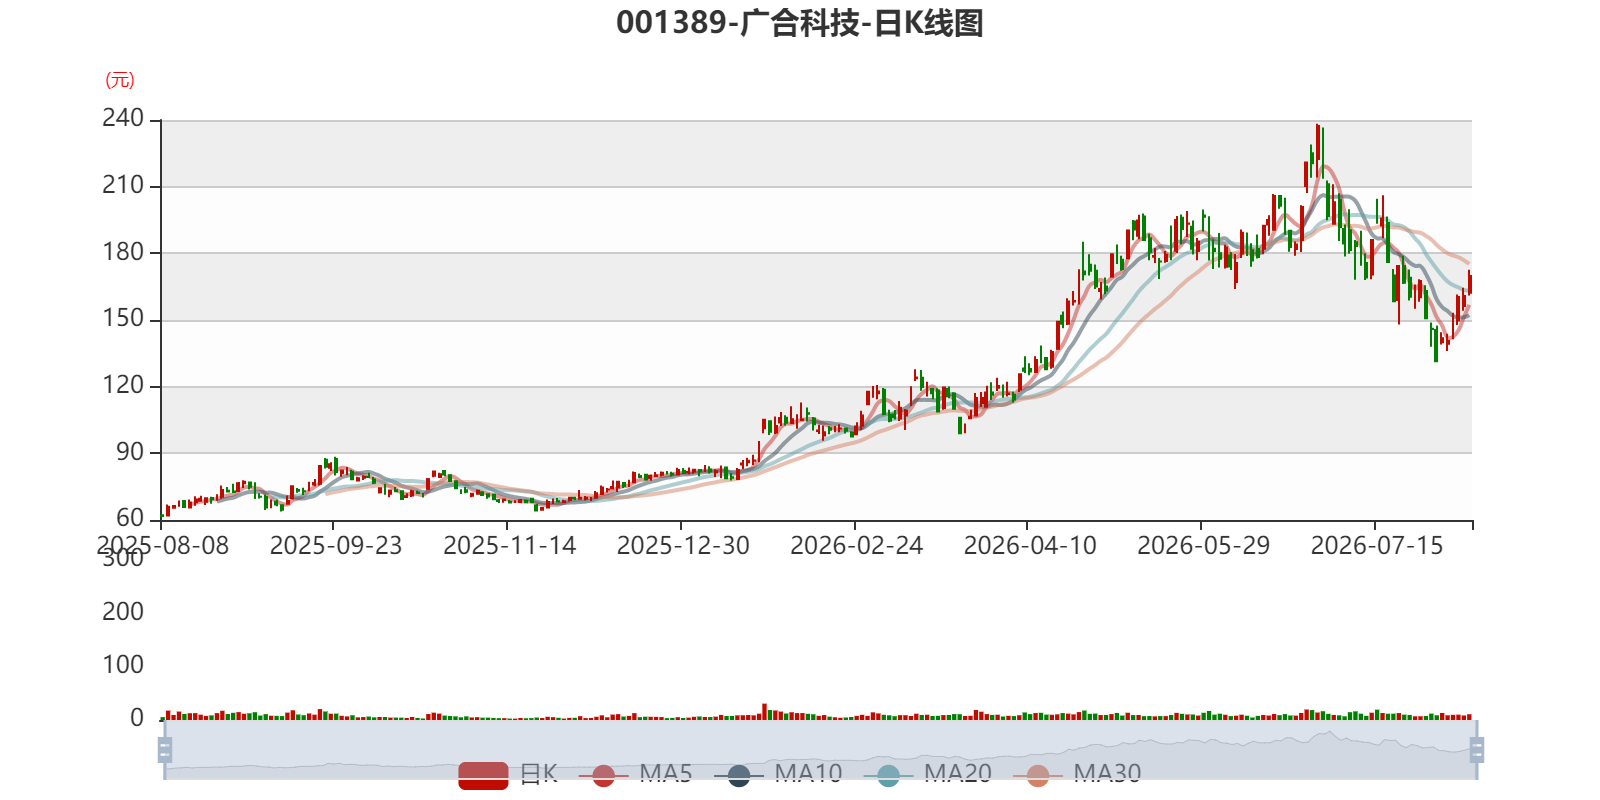Screen dimensions: 1600x800
Task: Select the 2026-02-24 date axis label
Action: point(856,546)
